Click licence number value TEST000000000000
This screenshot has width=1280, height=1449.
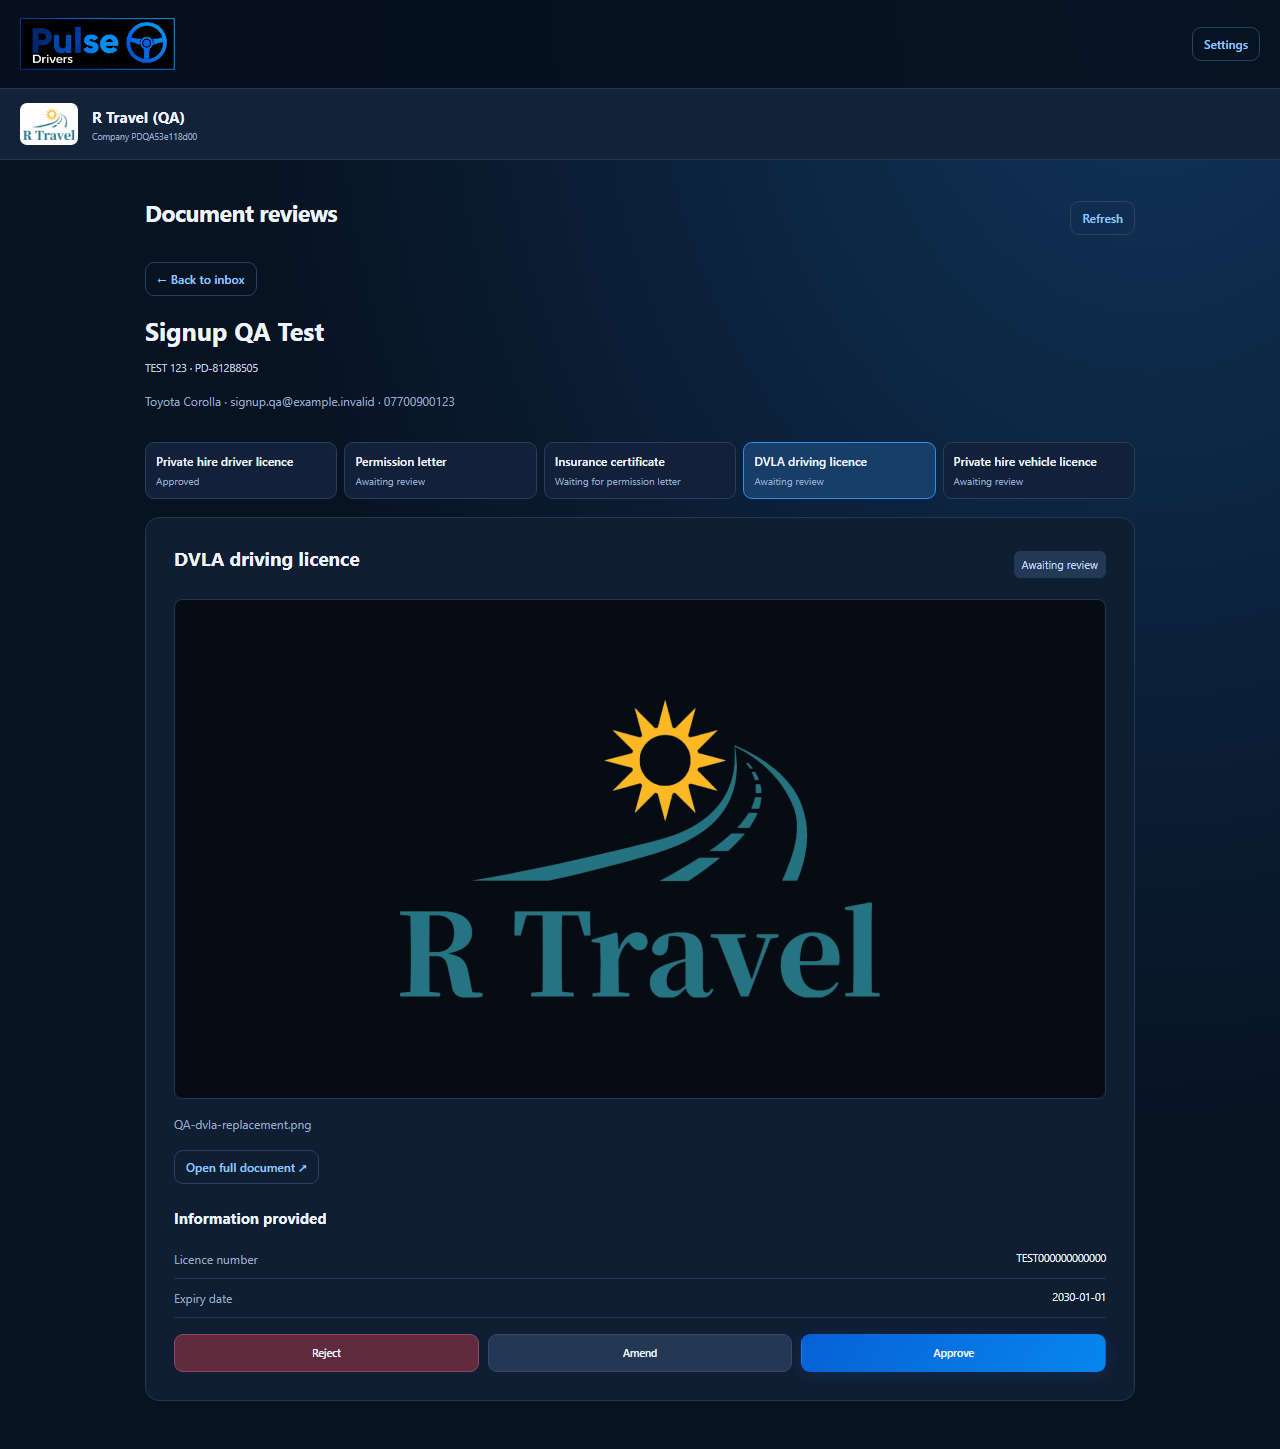[x=1061, y=1258]
